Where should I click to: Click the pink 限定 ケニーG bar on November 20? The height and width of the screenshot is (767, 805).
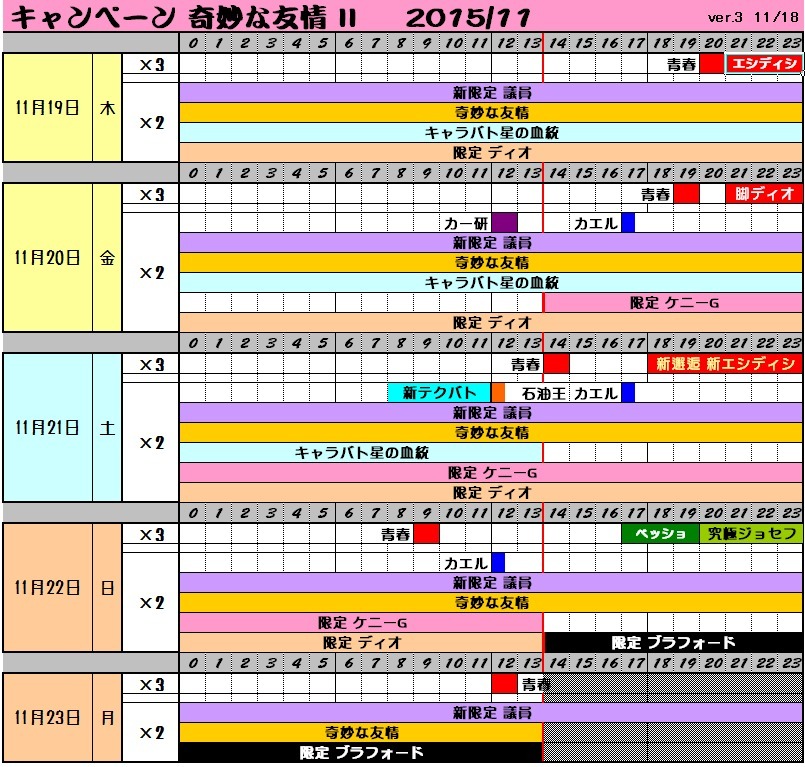673,303
